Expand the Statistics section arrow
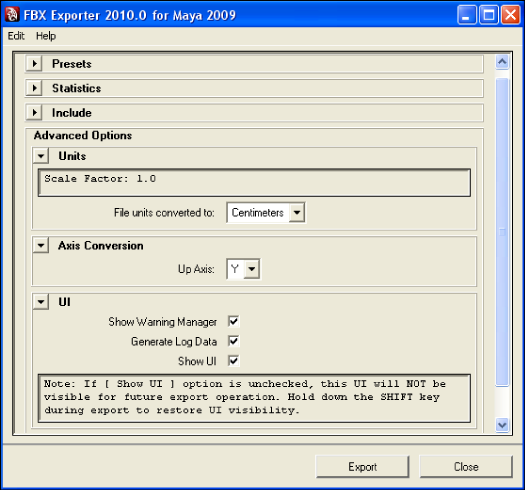 (x=34, y=88)
